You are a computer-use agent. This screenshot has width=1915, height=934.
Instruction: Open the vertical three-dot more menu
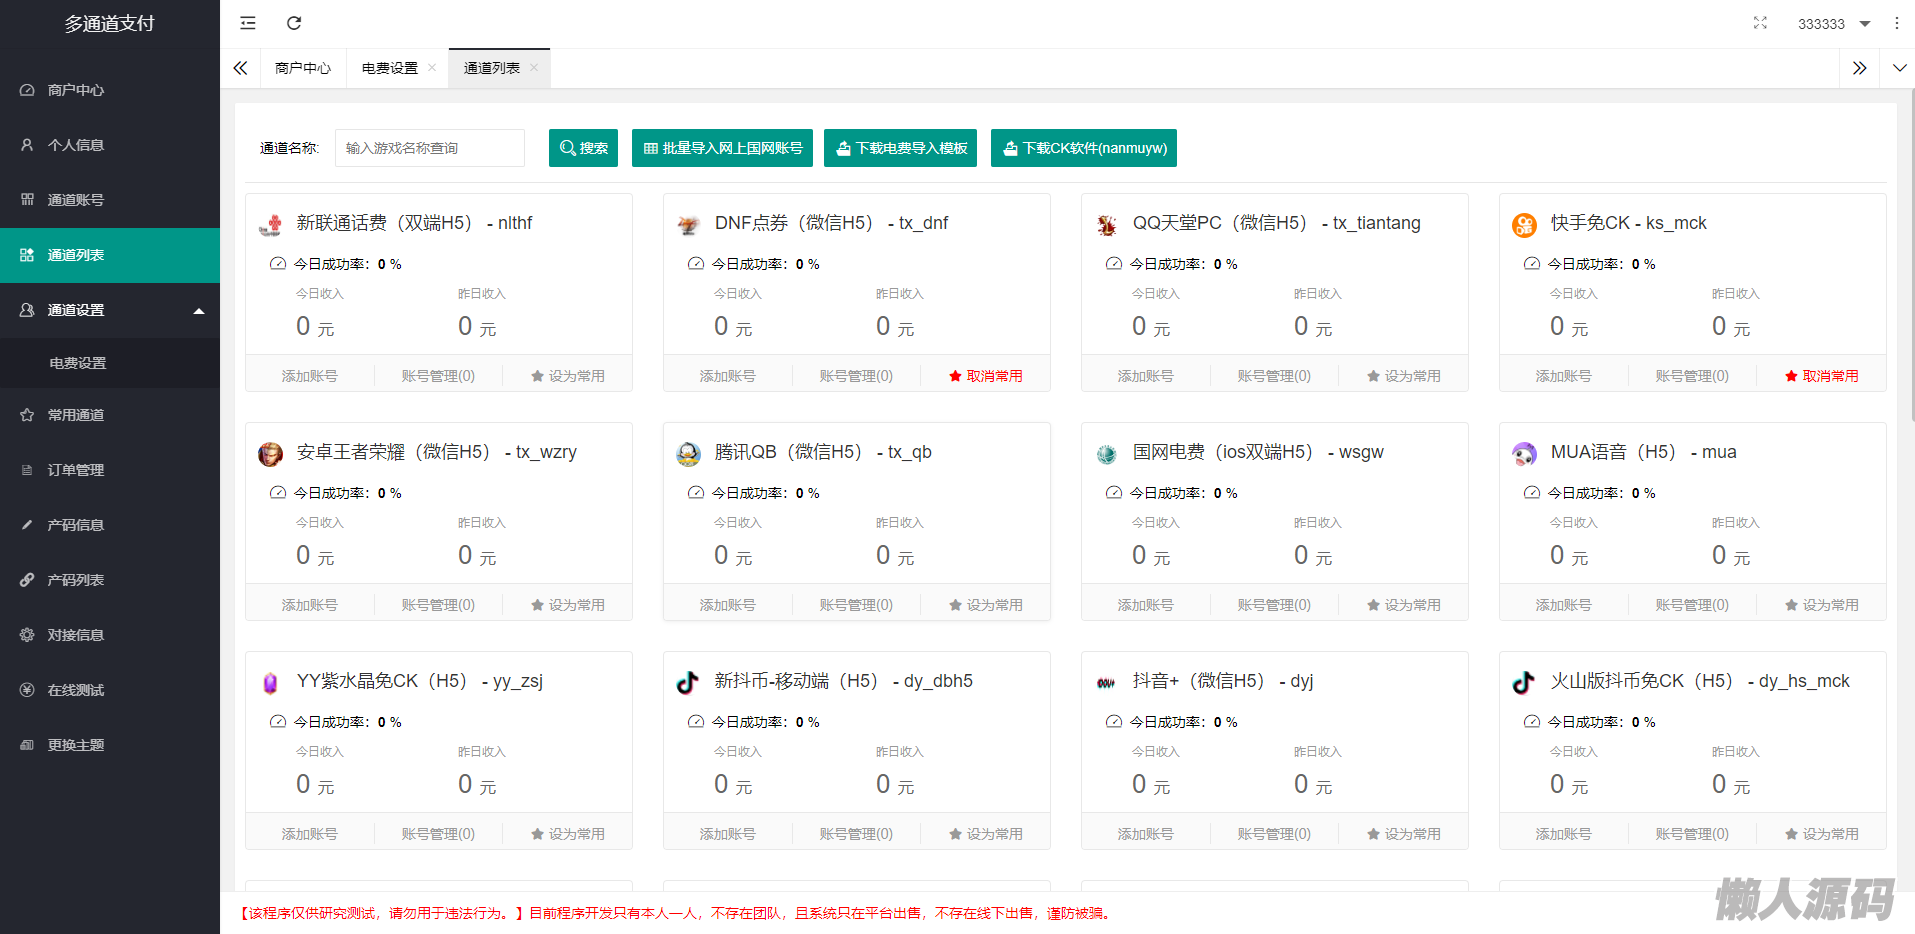(x=1896, y=23)
